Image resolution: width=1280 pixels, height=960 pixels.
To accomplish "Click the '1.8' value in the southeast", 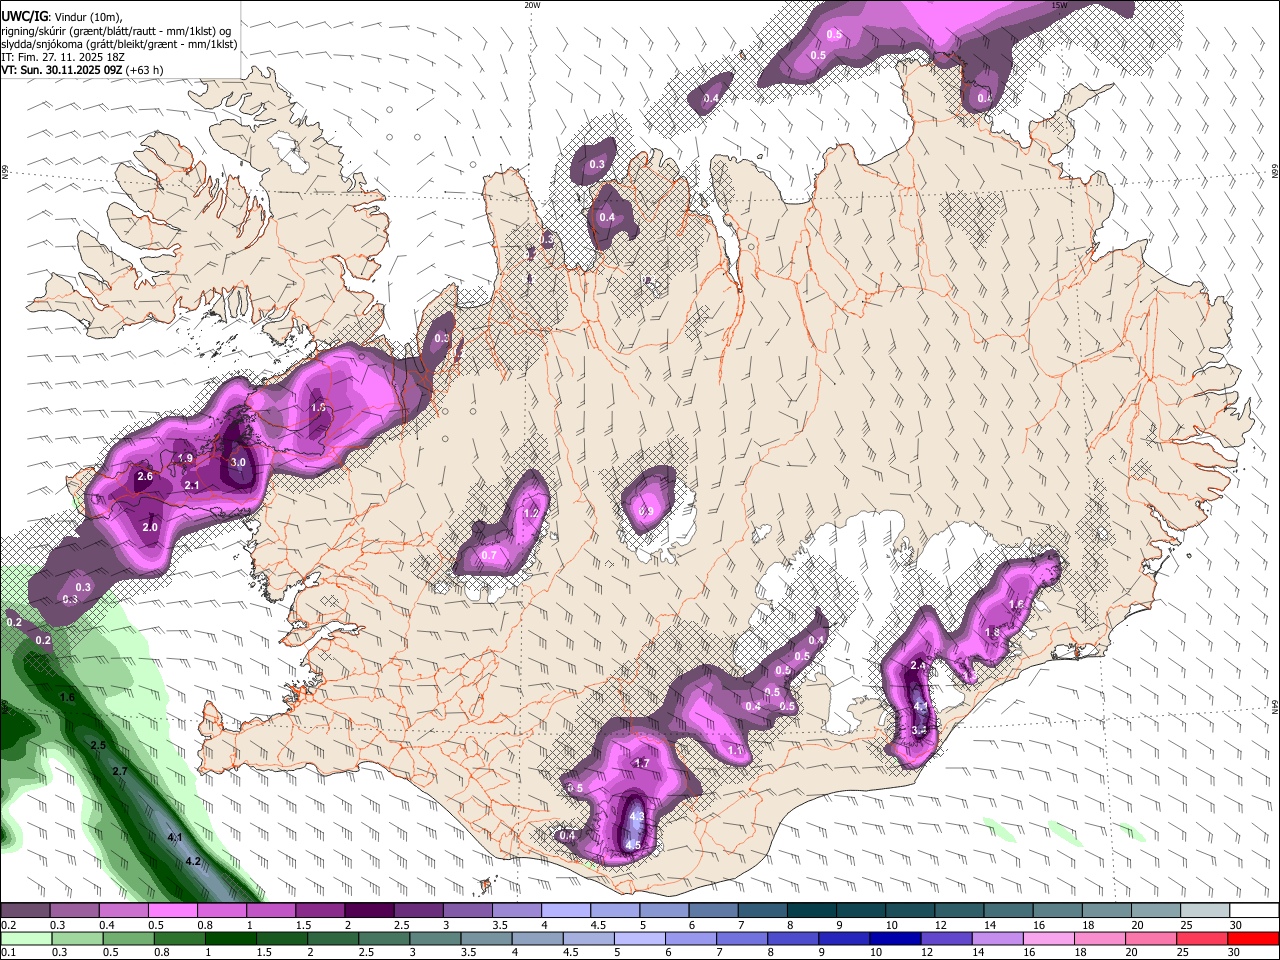I will click(992, 632).
